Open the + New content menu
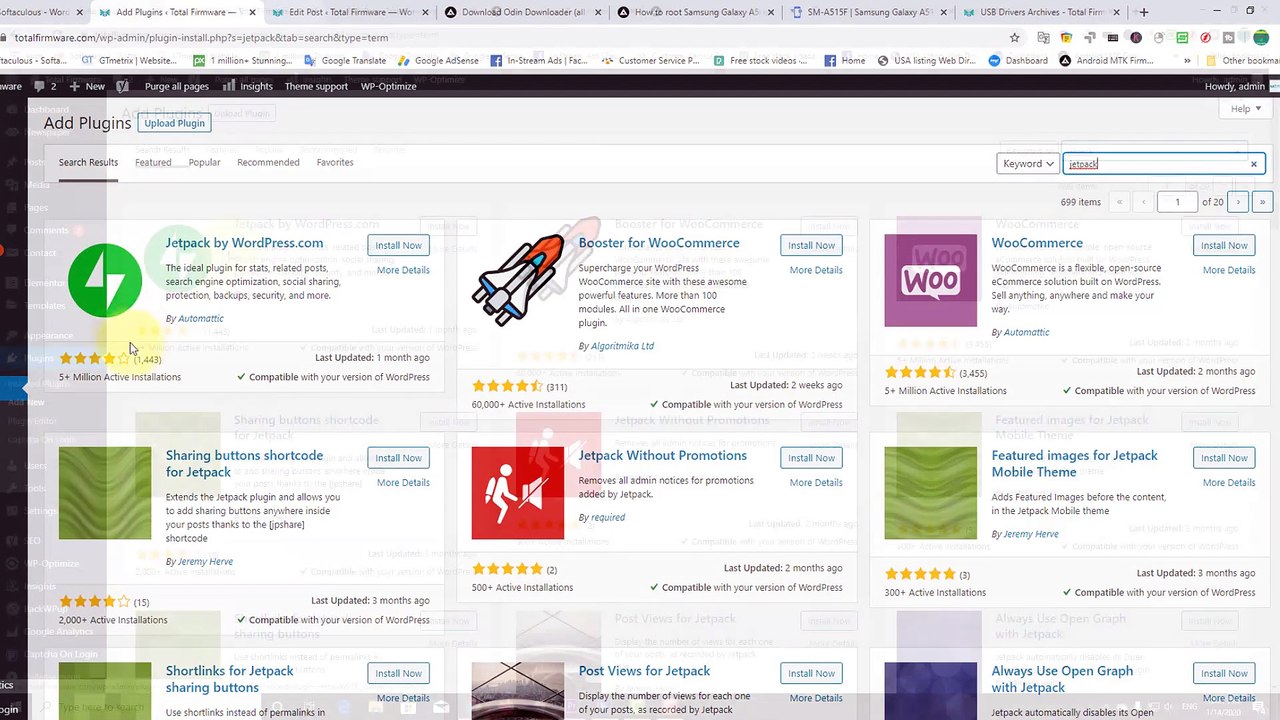The image size is (1280, 720). 86,86
